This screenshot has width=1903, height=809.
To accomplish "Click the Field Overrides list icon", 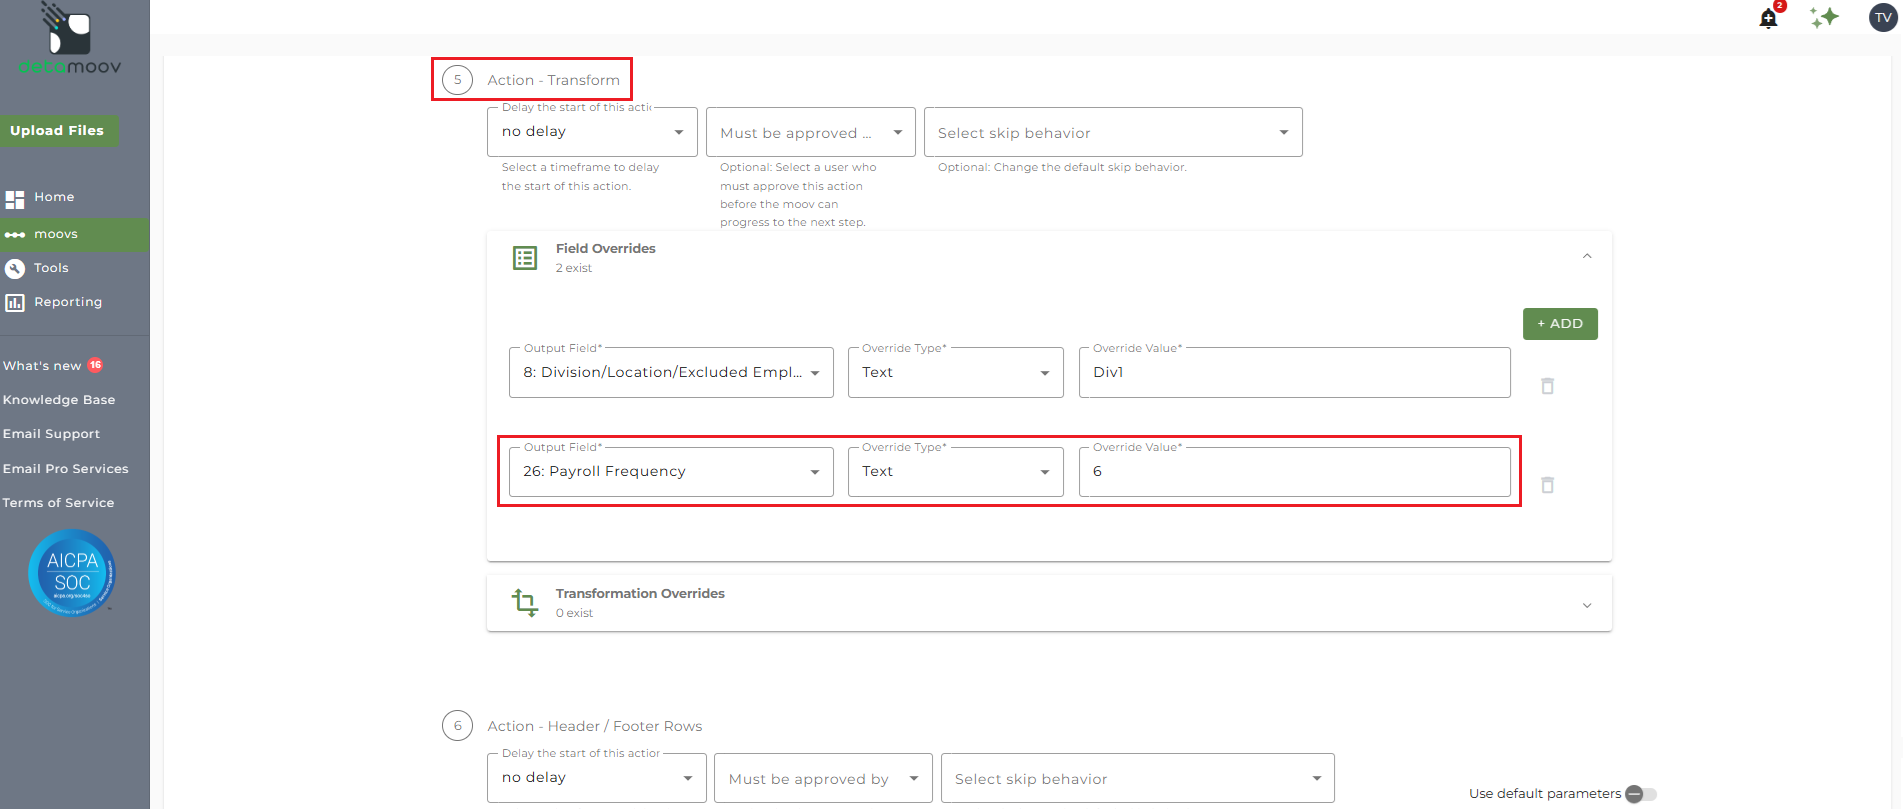I will 525,258.
